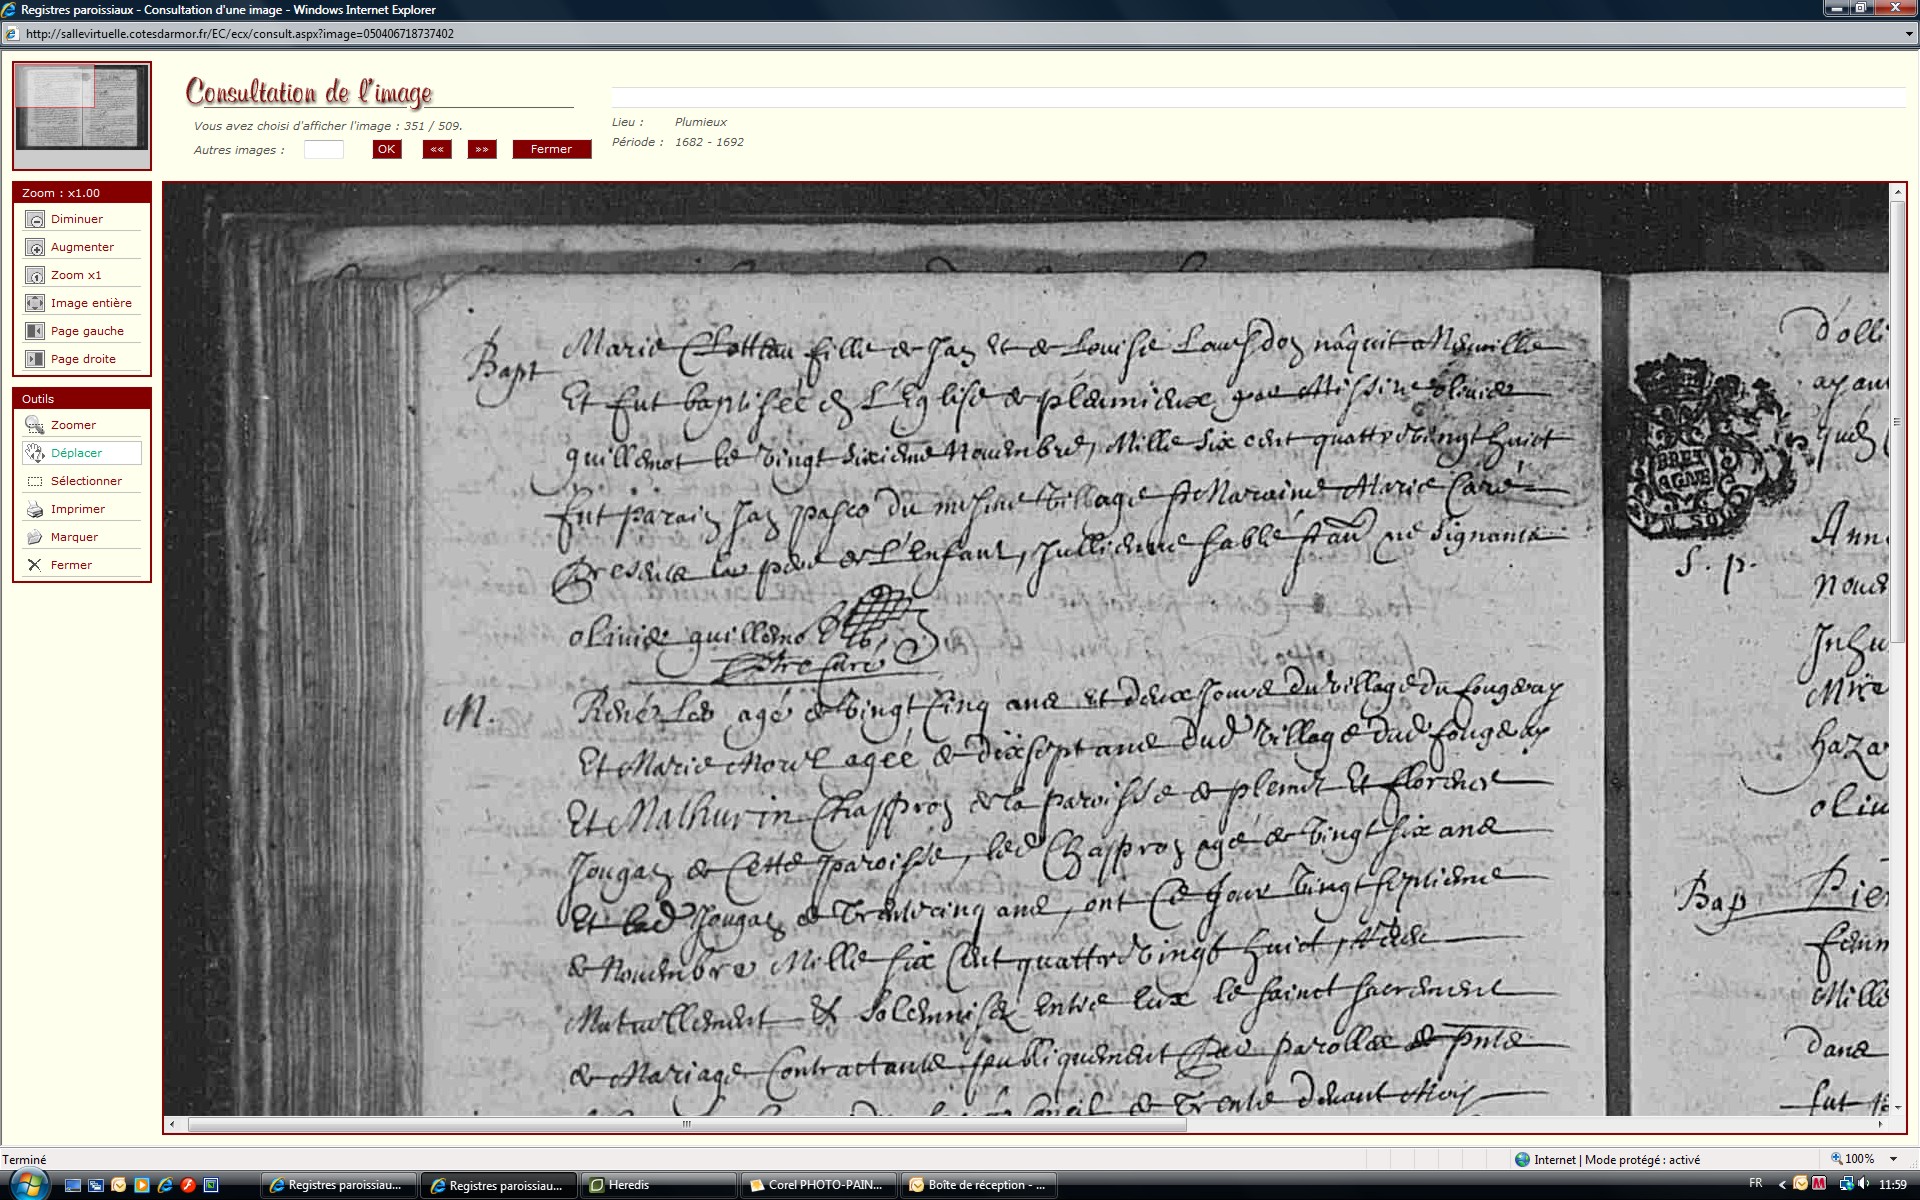The image size is (1920, 1200).
Task: Click Fermer in the Outils panel
Action: 70,565
